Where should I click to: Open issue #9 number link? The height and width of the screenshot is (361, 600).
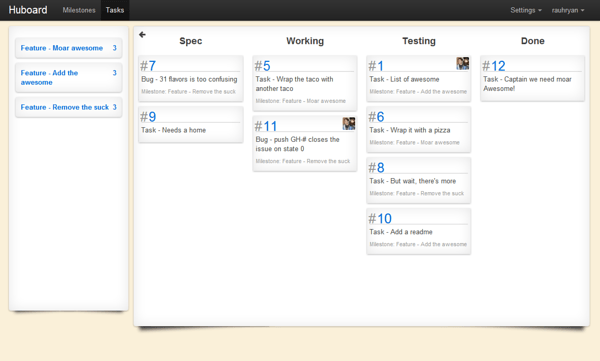(148, 117)
